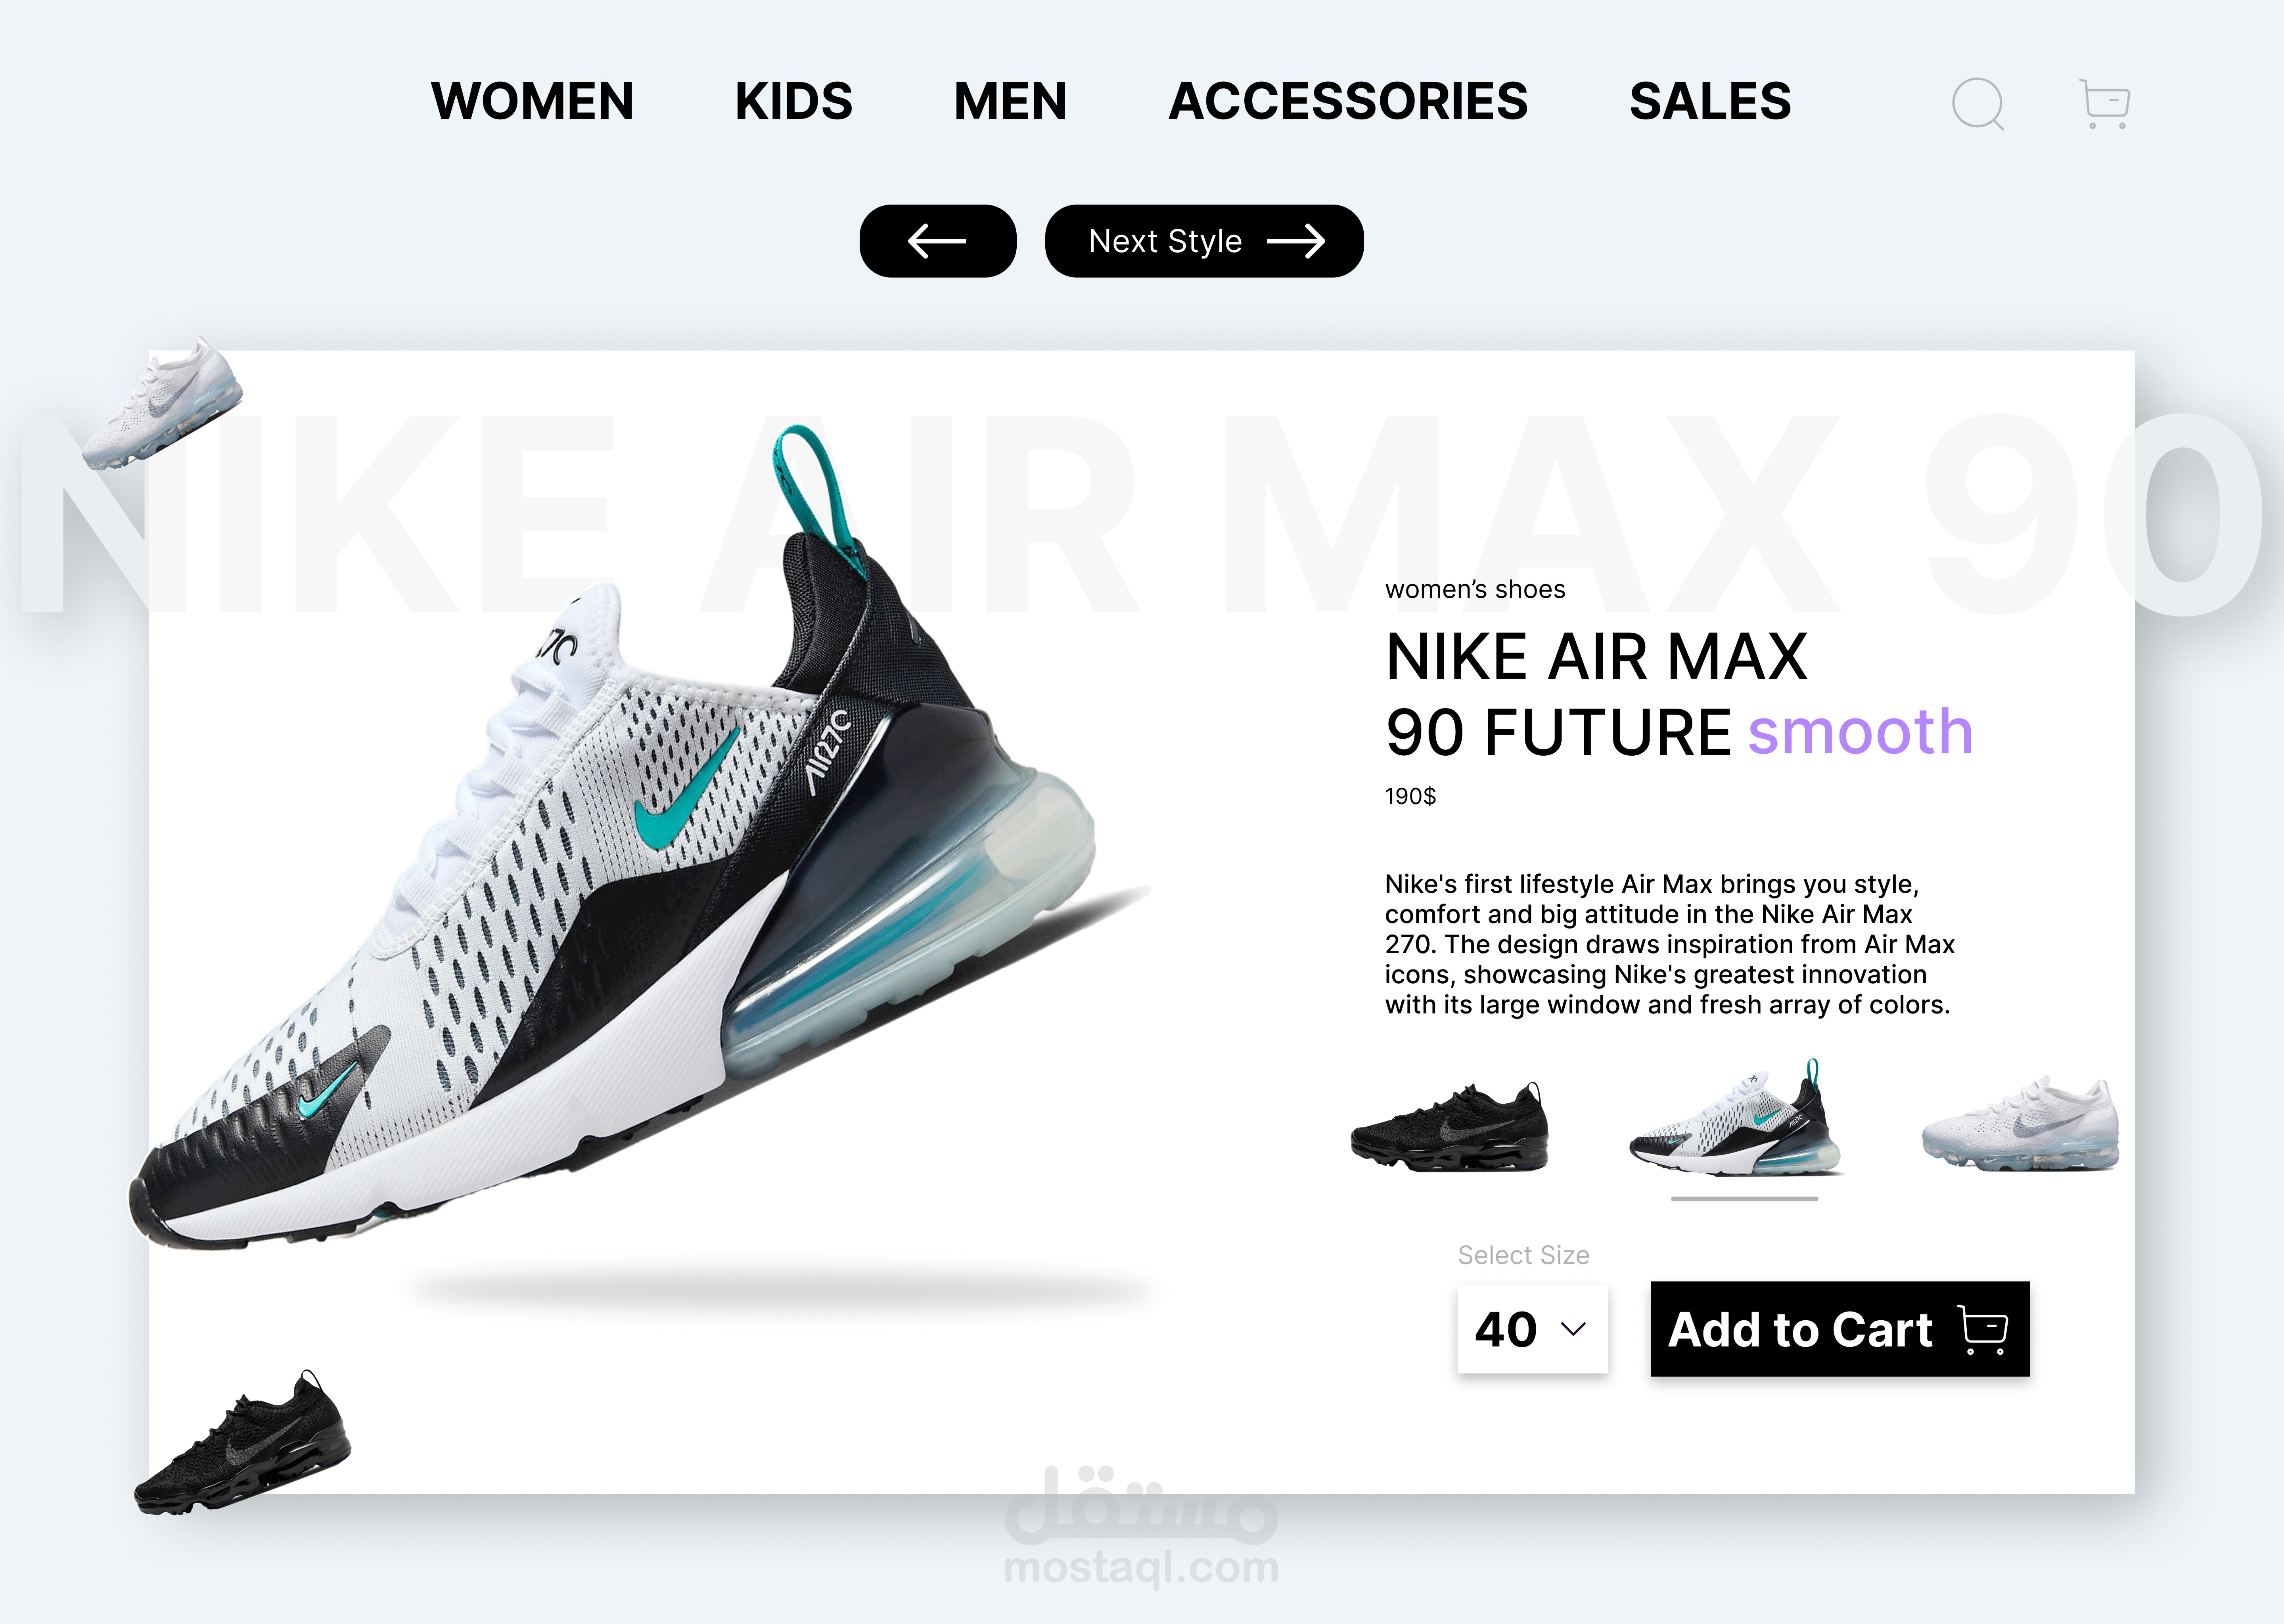The width and height of the screenshot is (2284, 1624).
Task: Open the shopping cart icon in header
Action: tap(2104, 103)
